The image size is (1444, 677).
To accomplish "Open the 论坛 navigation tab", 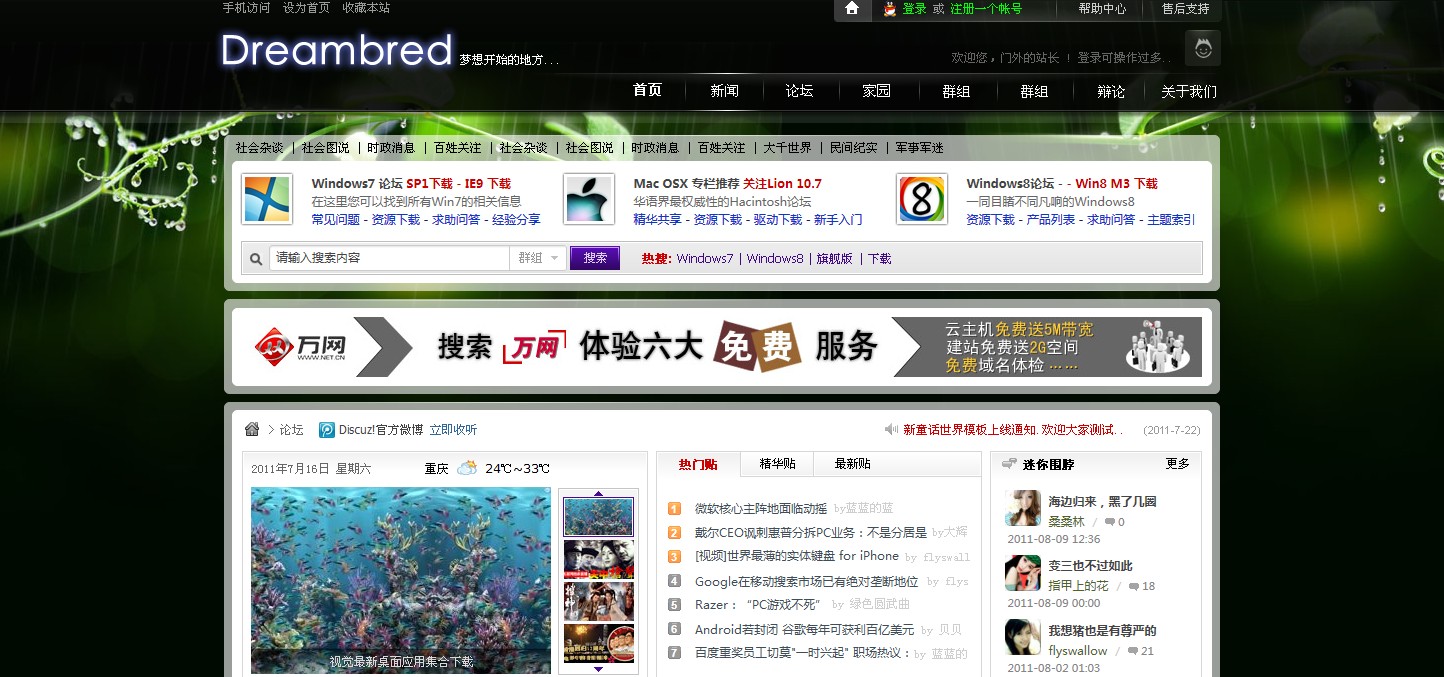I will [x=799, y=91].
